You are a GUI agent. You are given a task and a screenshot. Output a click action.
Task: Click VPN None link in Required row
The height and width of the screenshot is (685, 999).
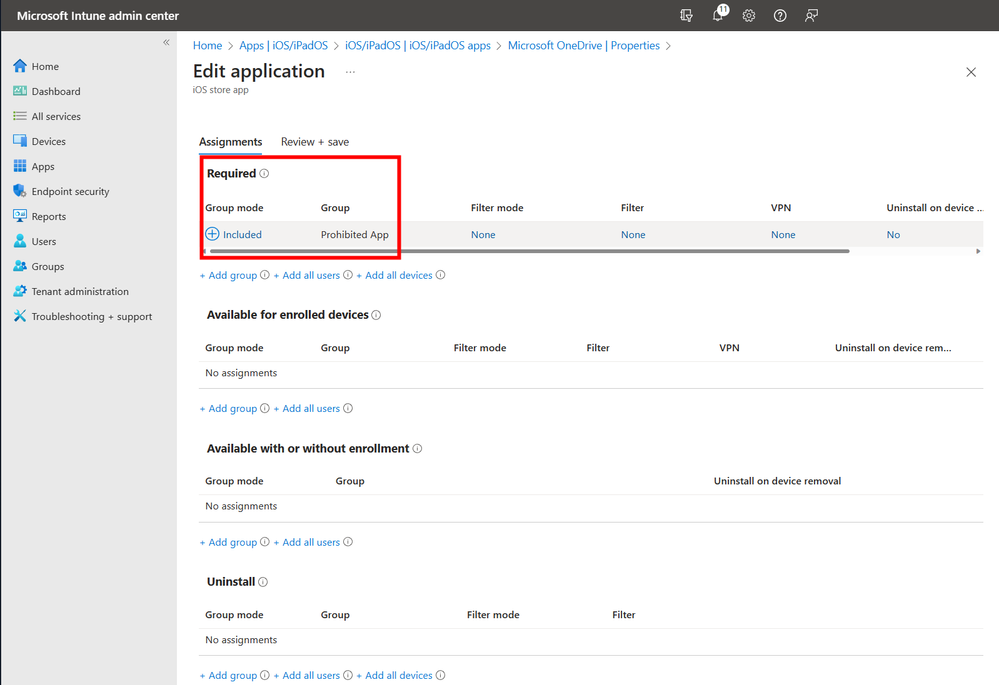(783, 234)
